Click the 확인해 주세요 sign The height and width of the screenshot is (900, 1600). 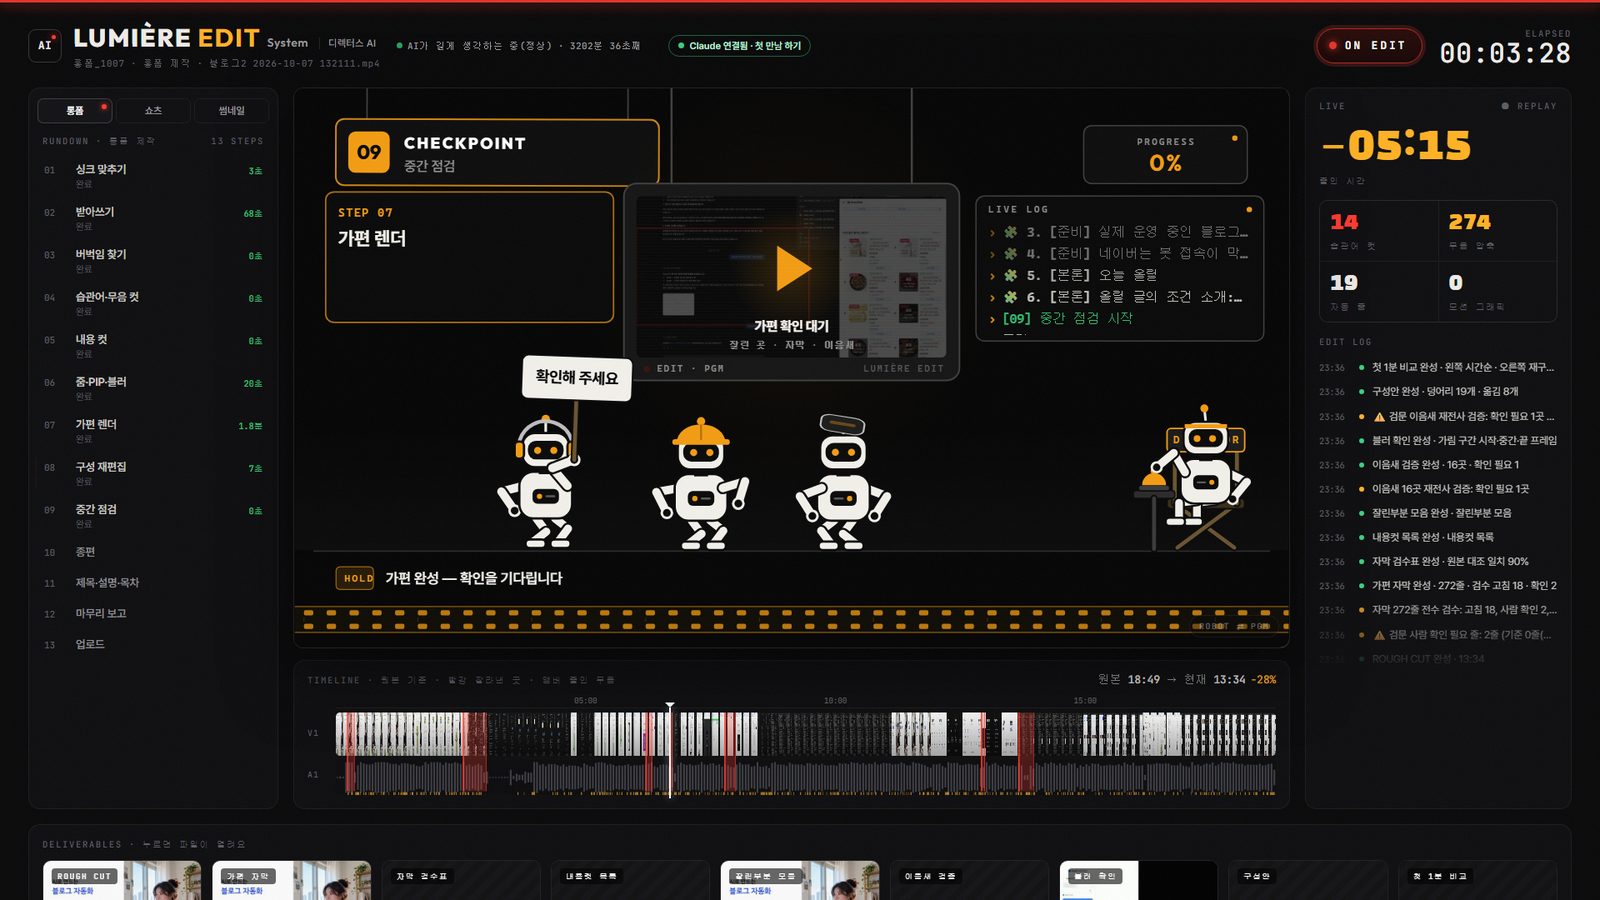(577, 378)
